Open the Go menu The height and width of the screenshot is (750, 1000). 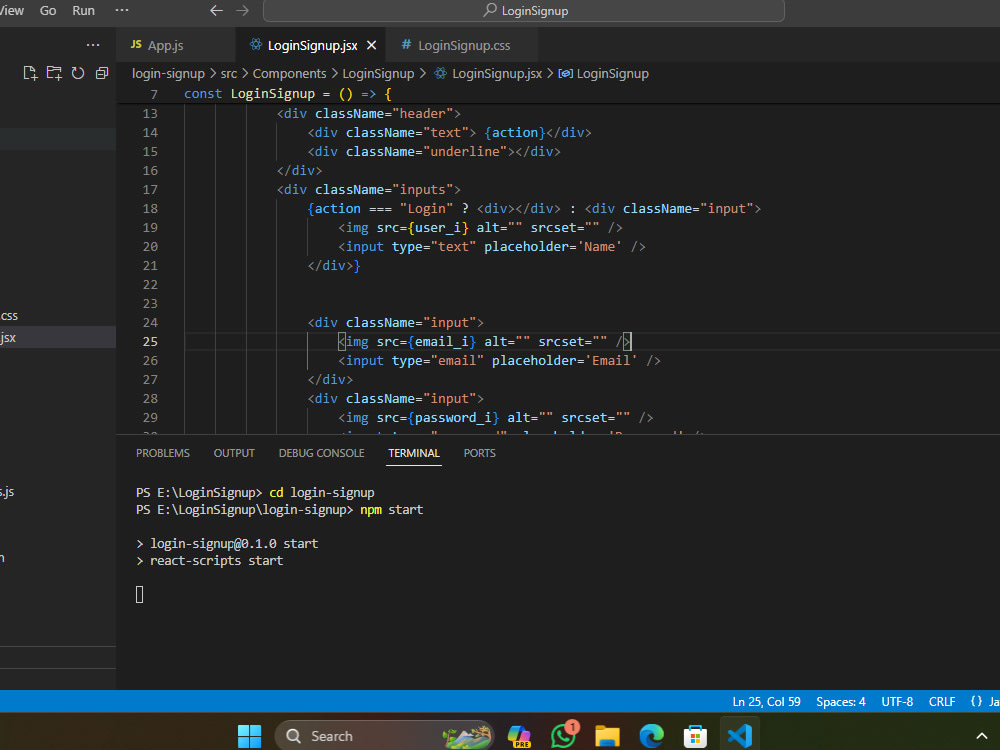48,11
